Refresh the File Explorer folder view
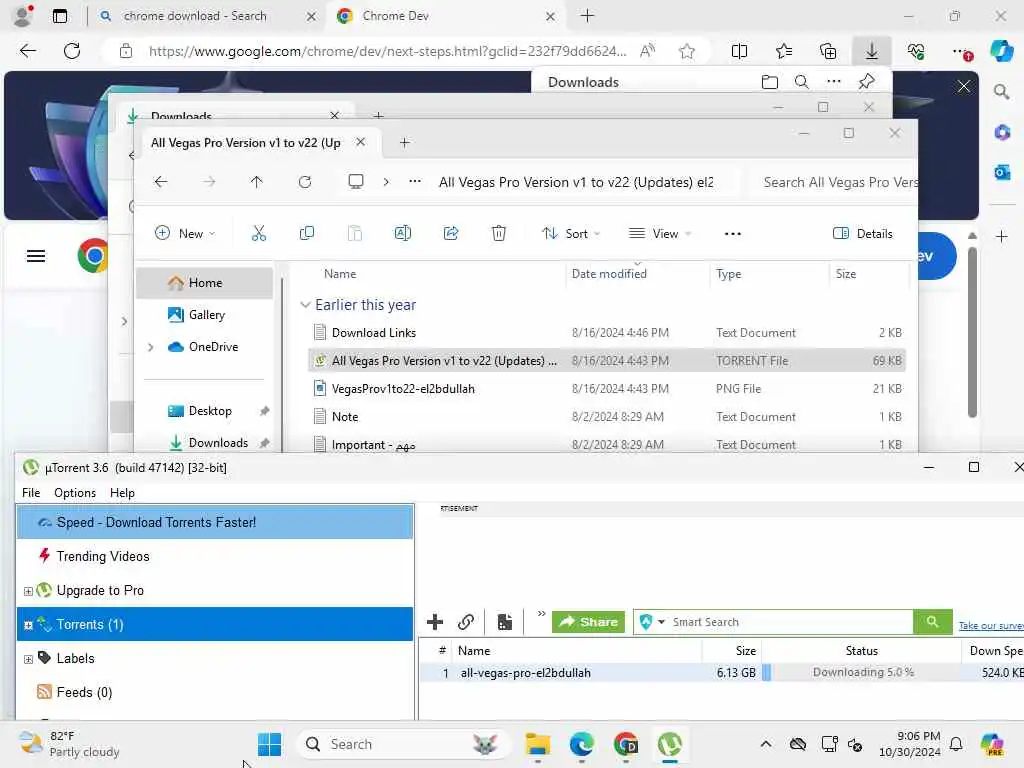The height and width of the screenshot is (768, 1024). pos(305,182)
